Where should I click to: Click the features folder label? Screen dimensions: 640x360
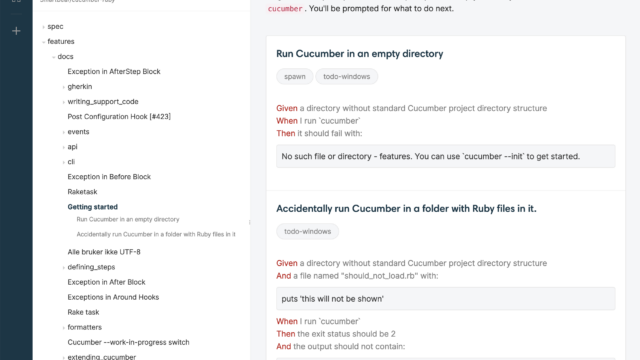coord(61,42)
